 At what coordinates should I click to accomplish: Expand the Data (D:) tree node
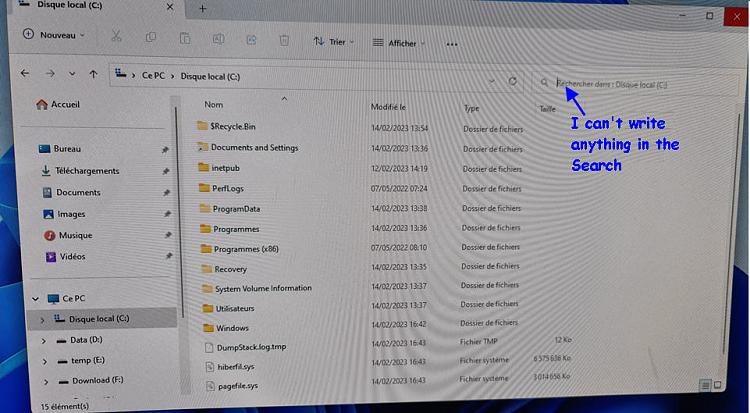pyautogui.click(x=44, y=341)
